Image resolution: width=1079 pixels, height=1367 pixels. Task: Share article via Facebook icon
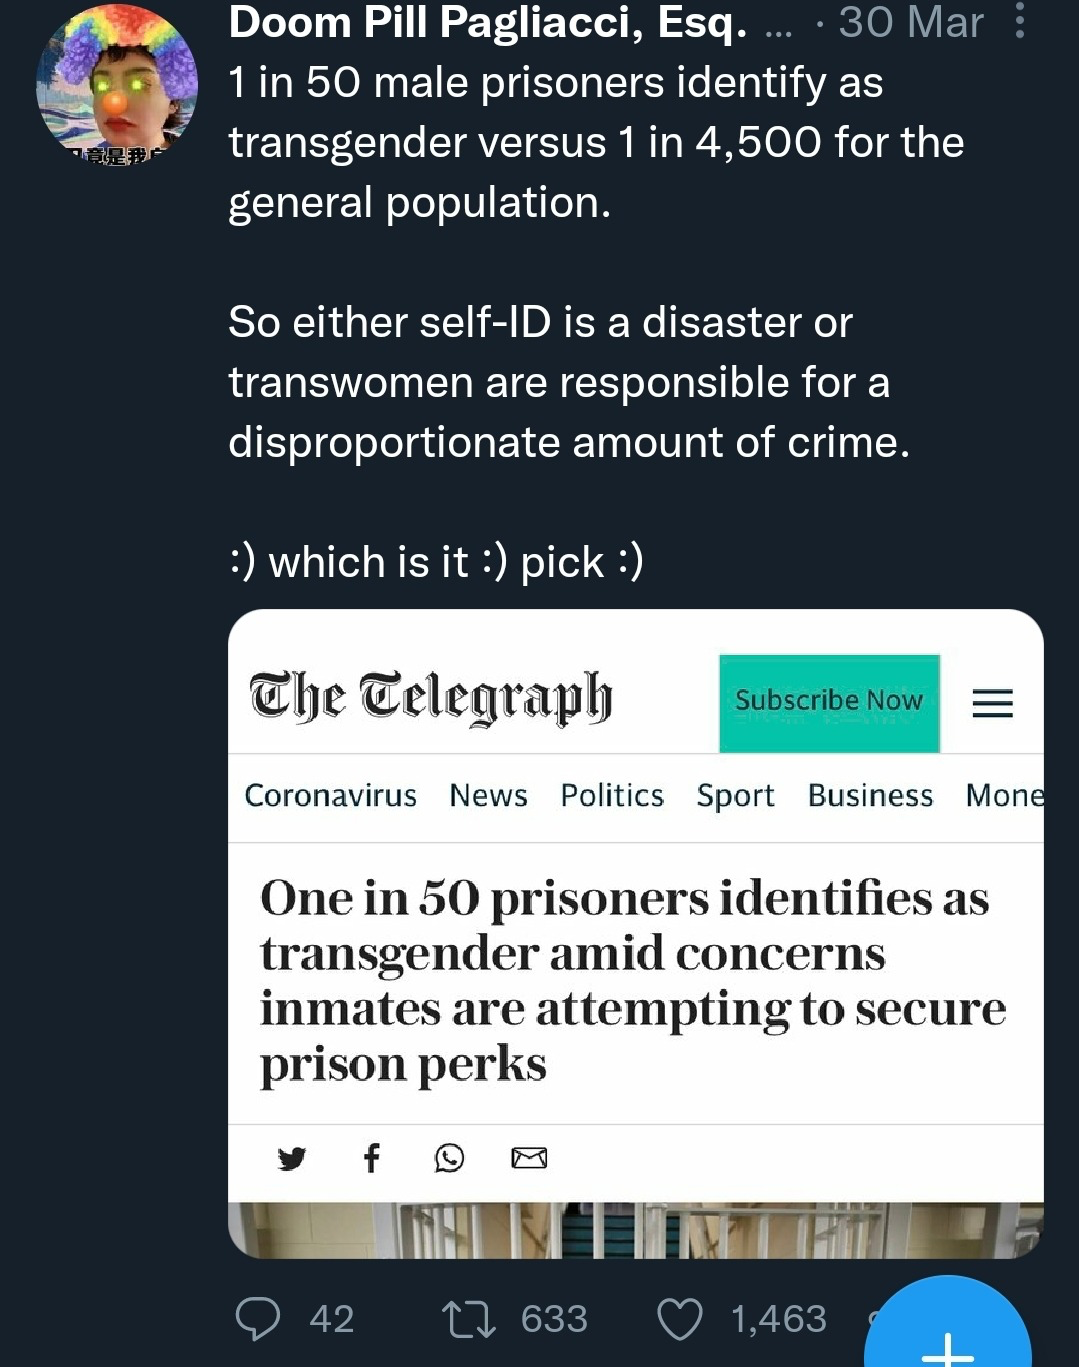coord(371,1158)
